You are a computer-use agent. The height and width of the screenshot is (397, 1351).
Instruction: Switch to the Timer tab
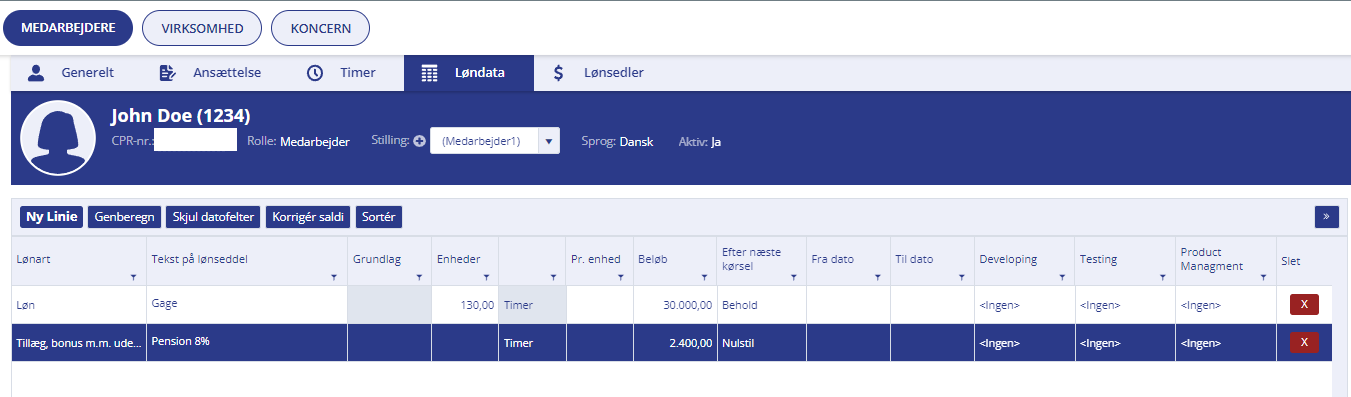(341, 73)
